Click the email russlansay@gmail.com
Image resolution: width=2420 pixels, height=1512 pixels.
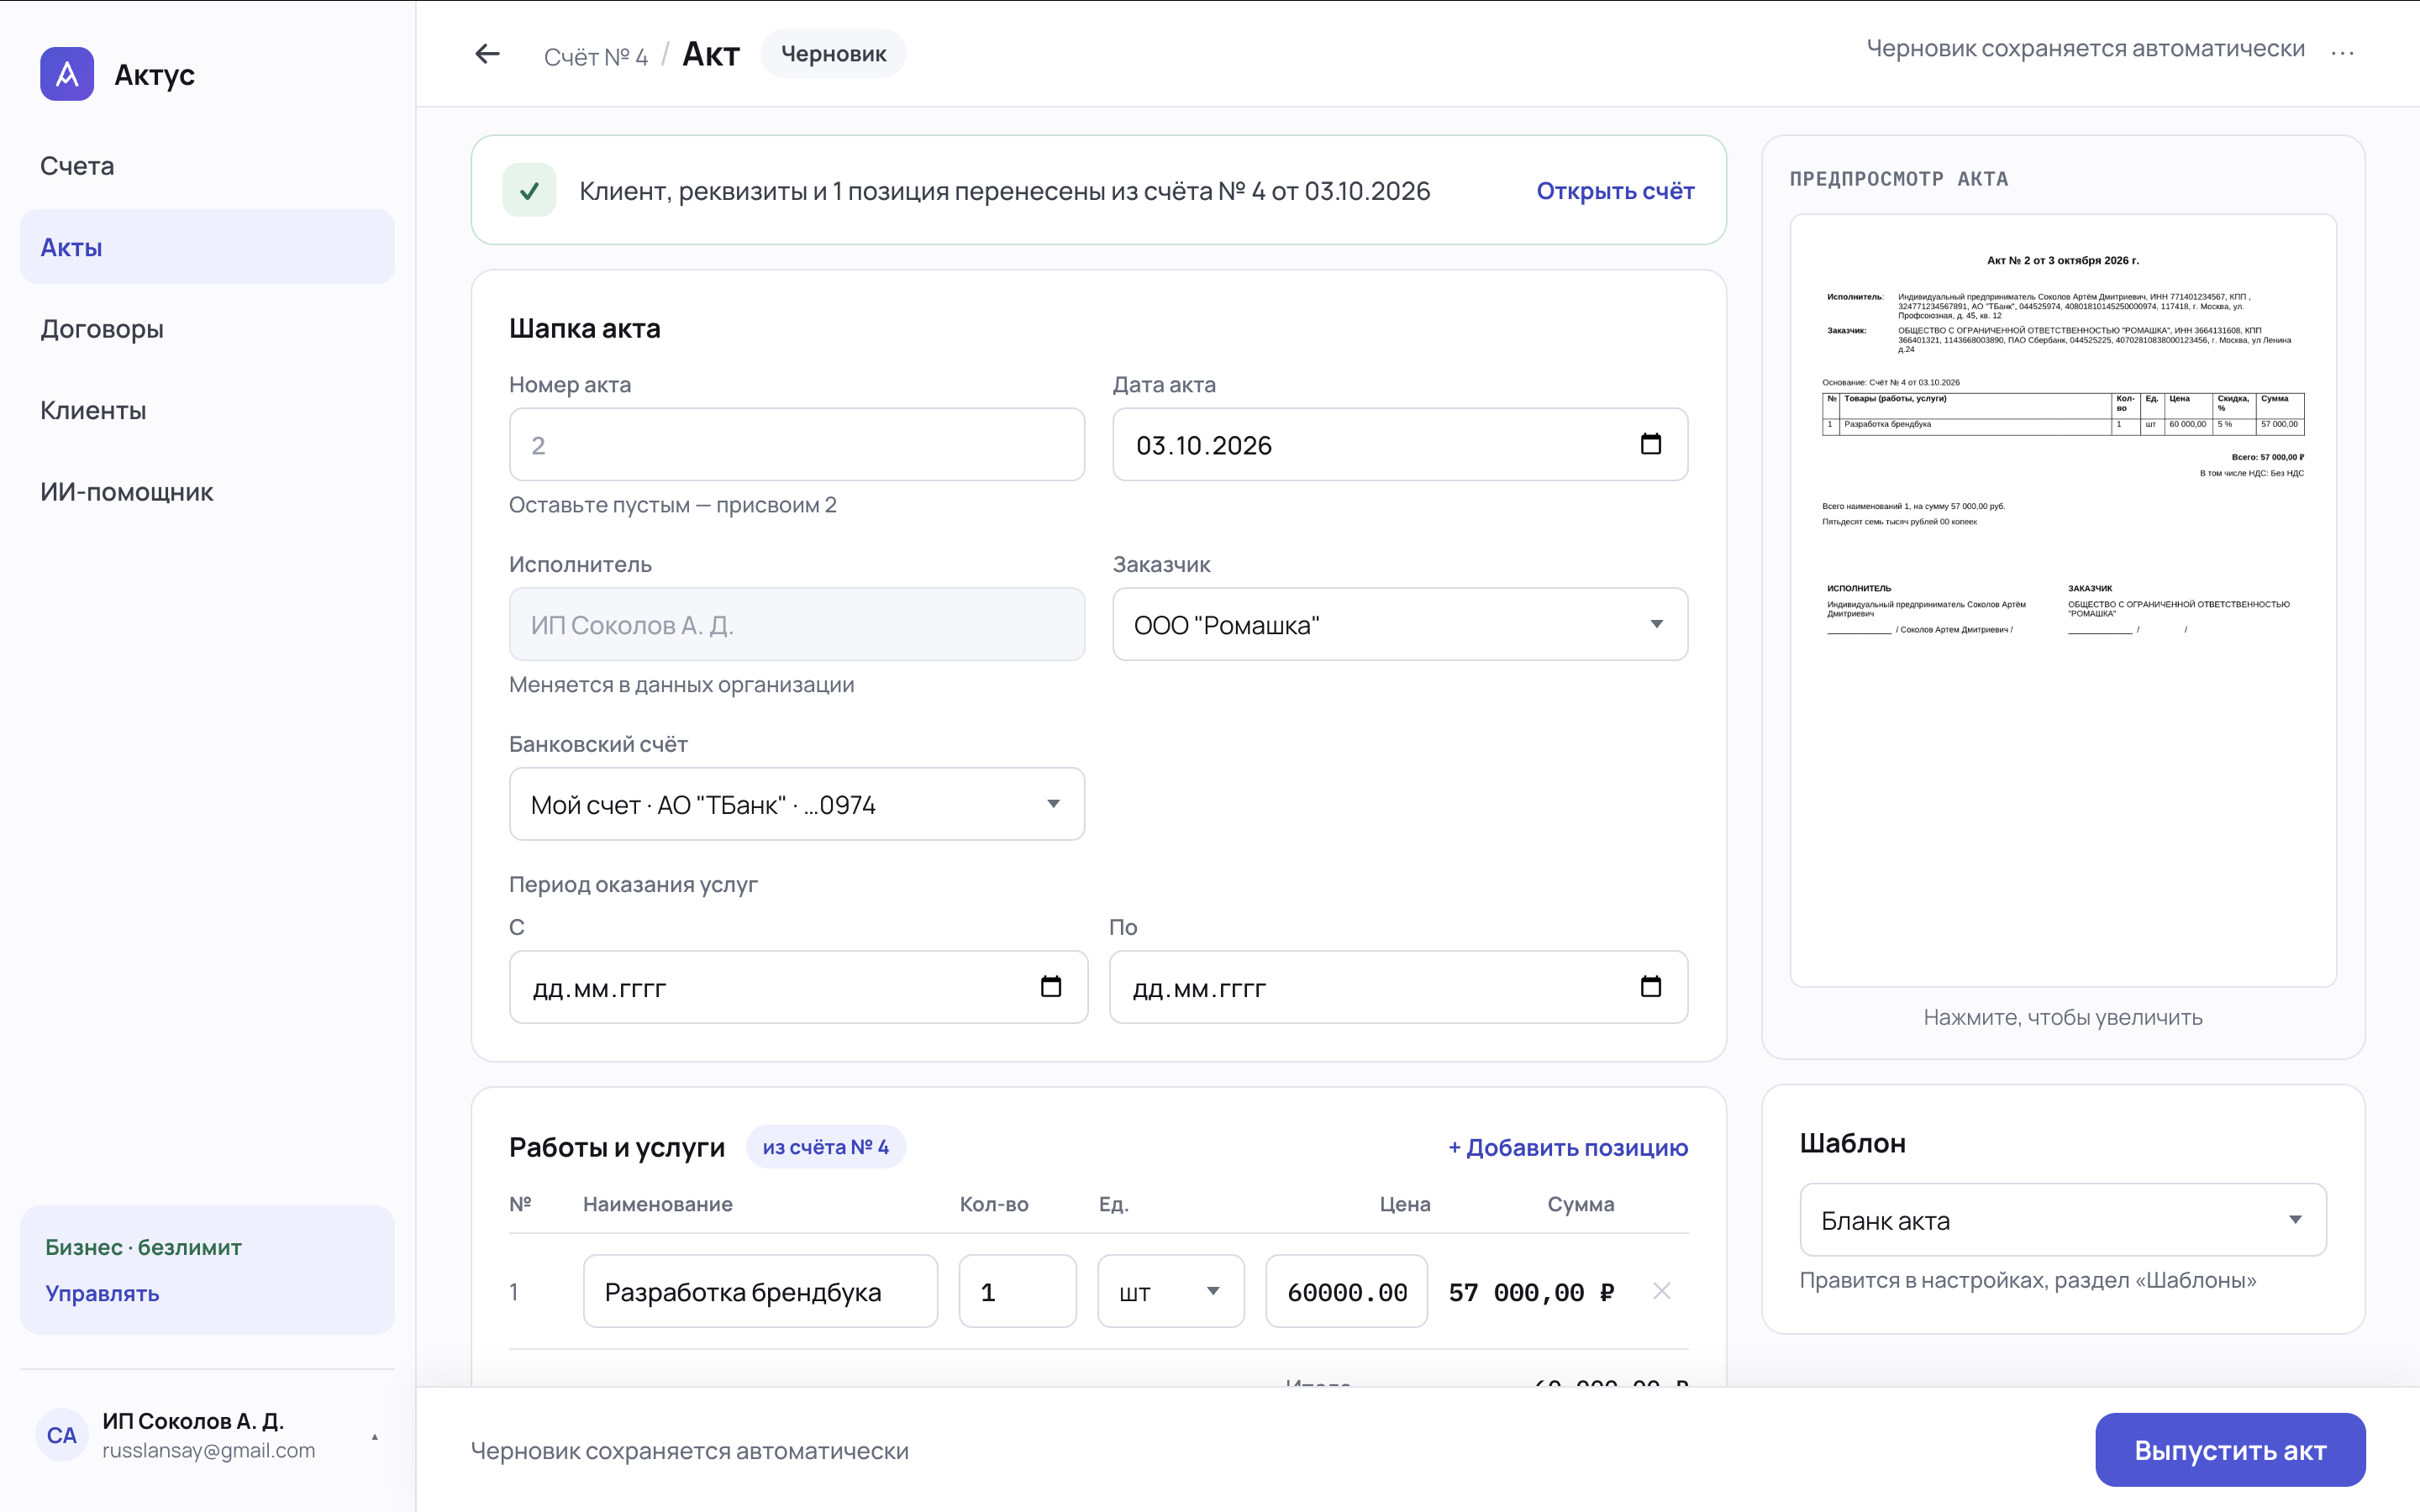pos(208,1450)
